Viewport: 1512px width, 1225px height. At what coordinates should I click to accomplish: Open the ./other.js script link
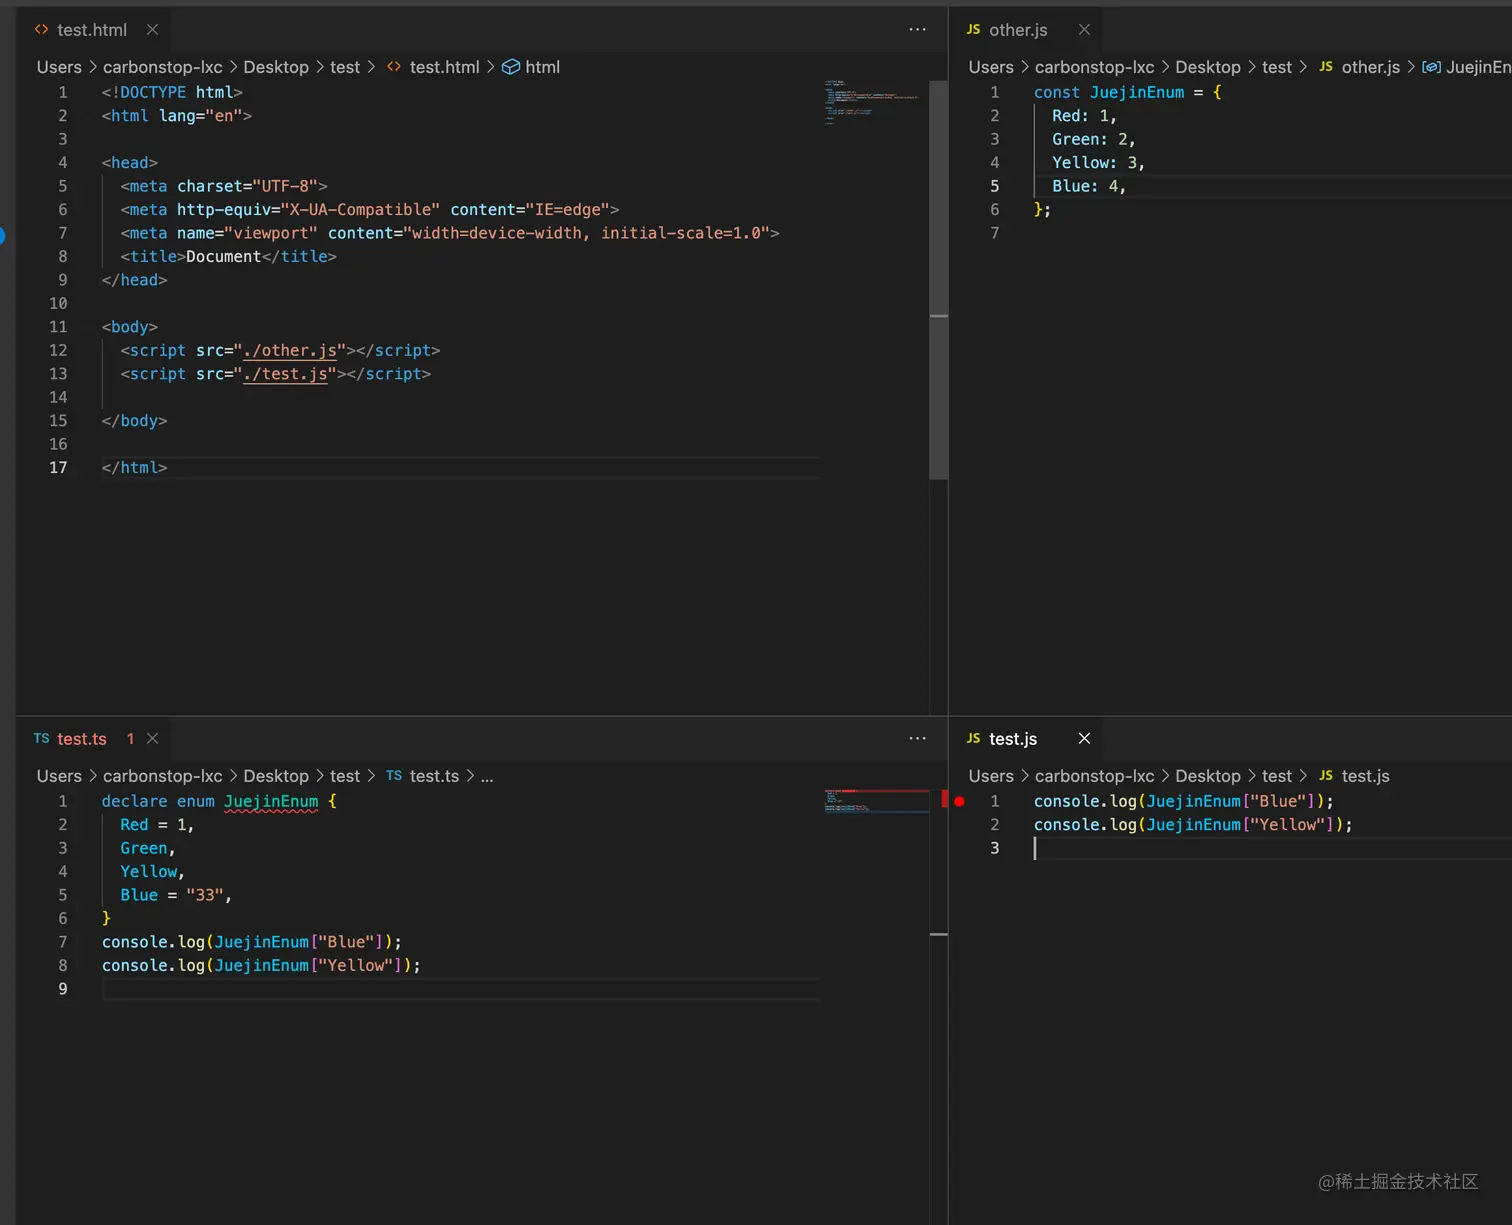pyautogui.click(x=290, y=351)
